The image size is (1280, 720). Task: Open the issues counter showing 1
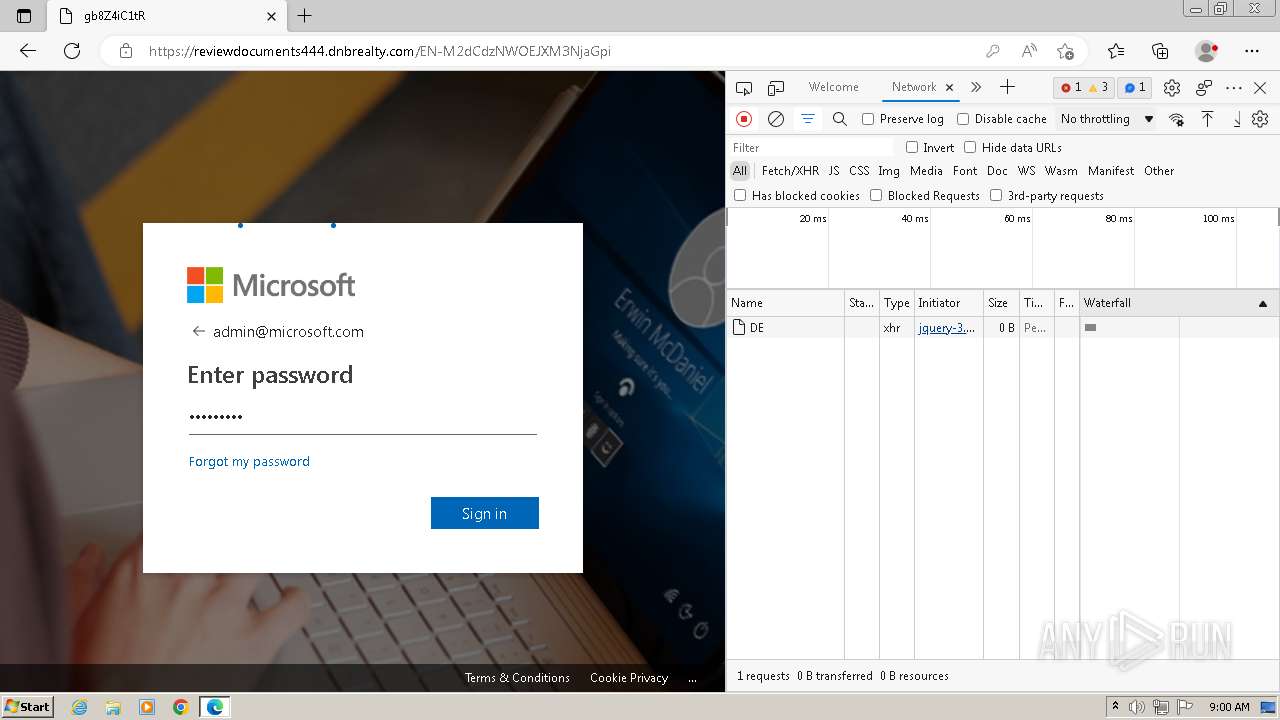[x=1135, y=88]
